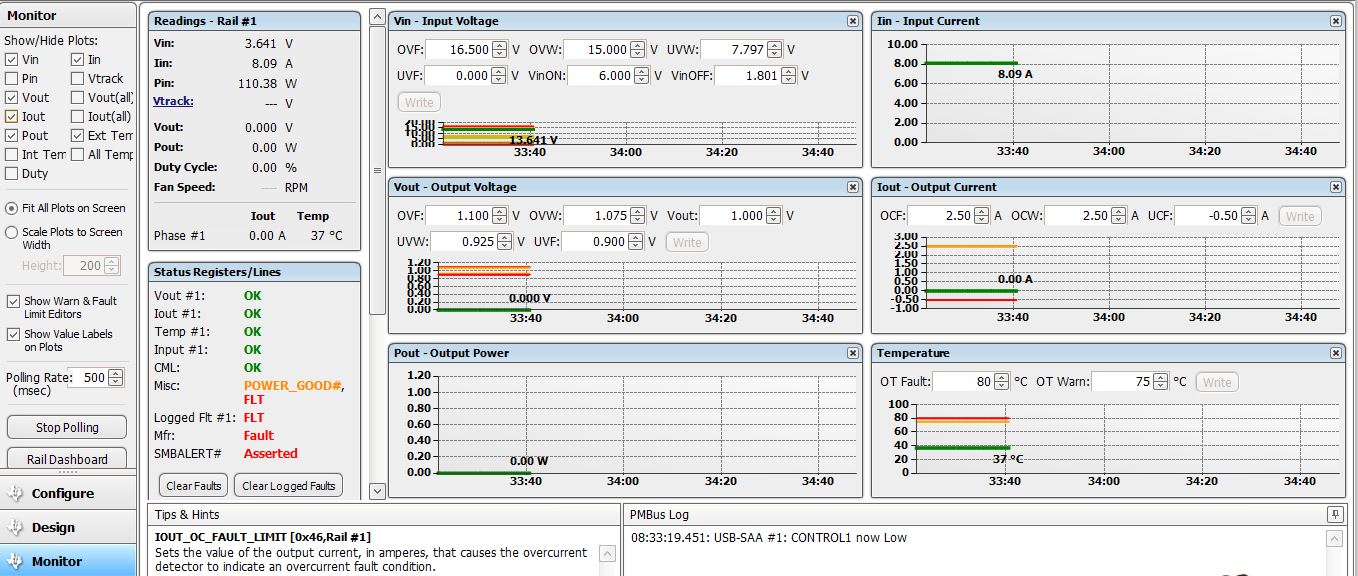Enable the Vout(all) plot checkbox
Viewport: 1358px width, 576px height.
pyautogui.click(x=78, y=98)
